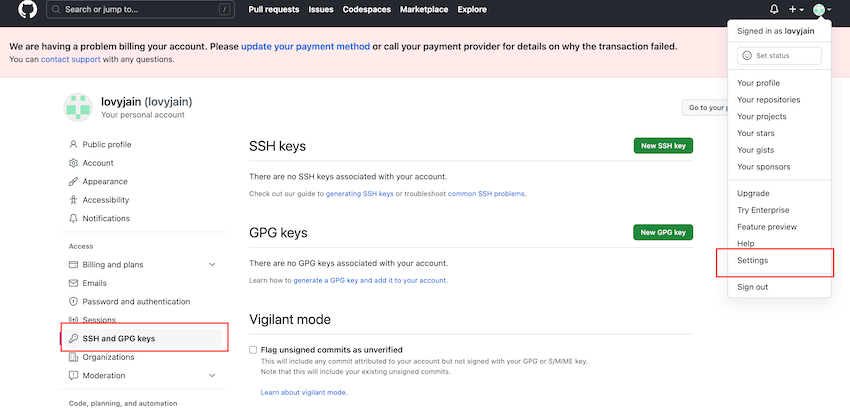Expand the Moderation section chevron
The width and height of the screenshot is (850, 409).
click(x=212, y=375)
